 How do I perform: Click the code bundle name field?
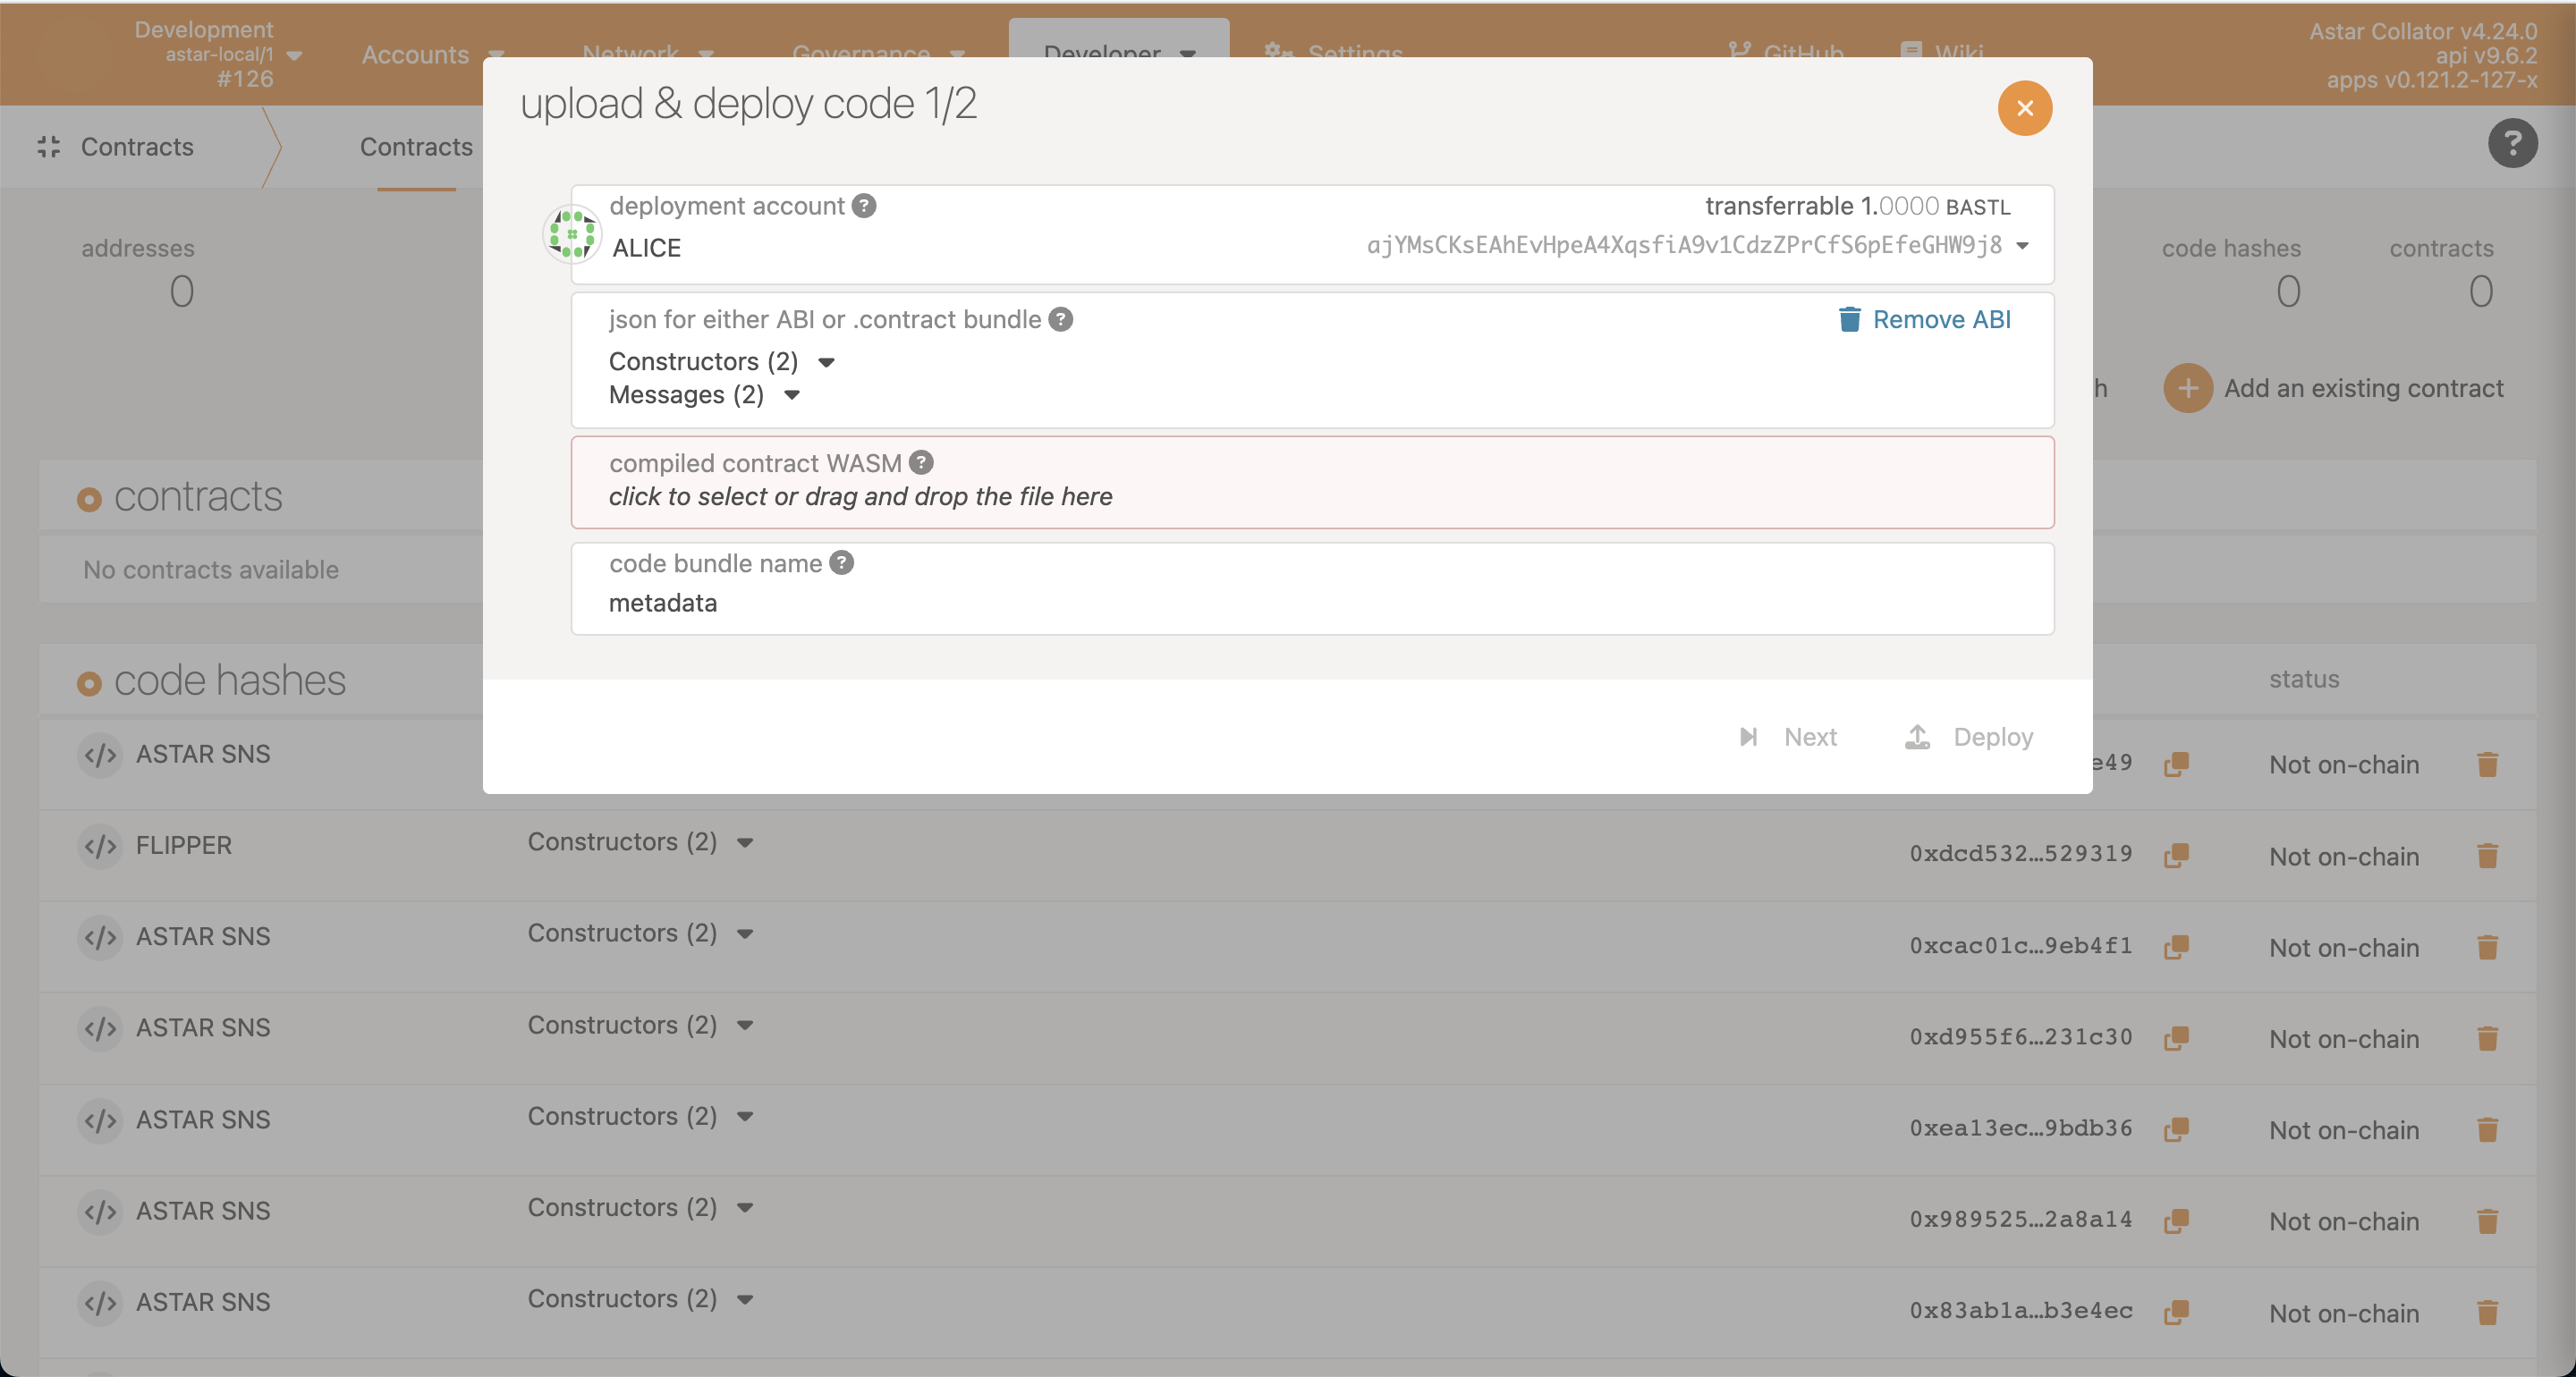tap(1312, 589)
